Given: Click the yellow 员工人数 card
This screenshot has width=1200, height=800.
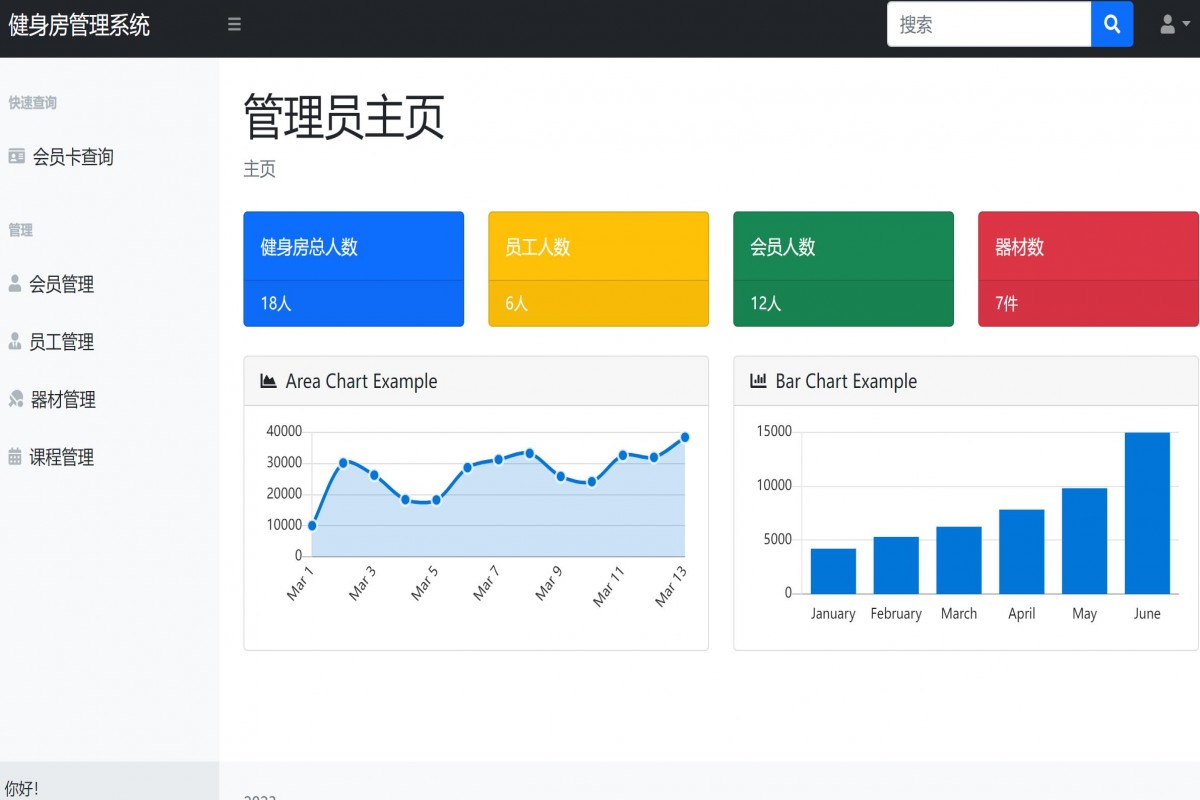Looking at the screenshot, I should pyautogui.click(x=598, y=268).
